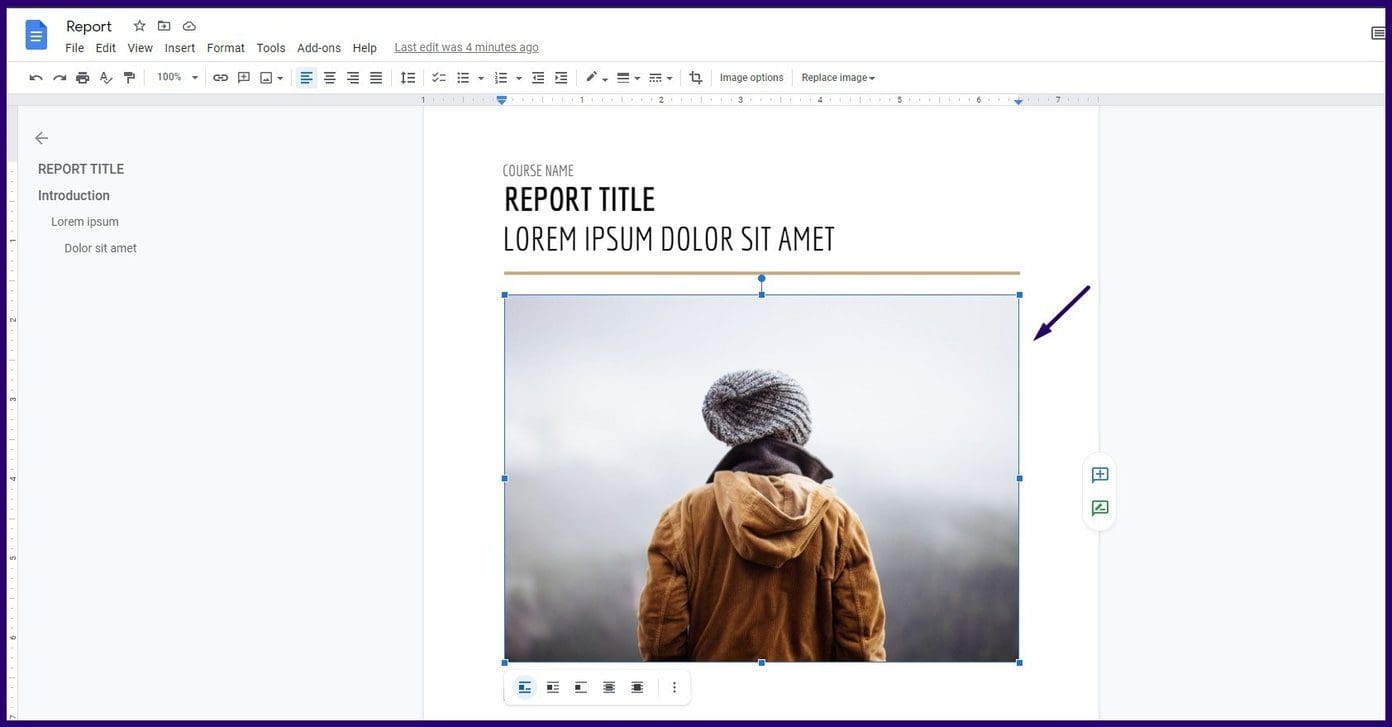Click the Report document title field
Image resolution: width=1392 pixels, height=727 pixels.
(x=89, y=26)
